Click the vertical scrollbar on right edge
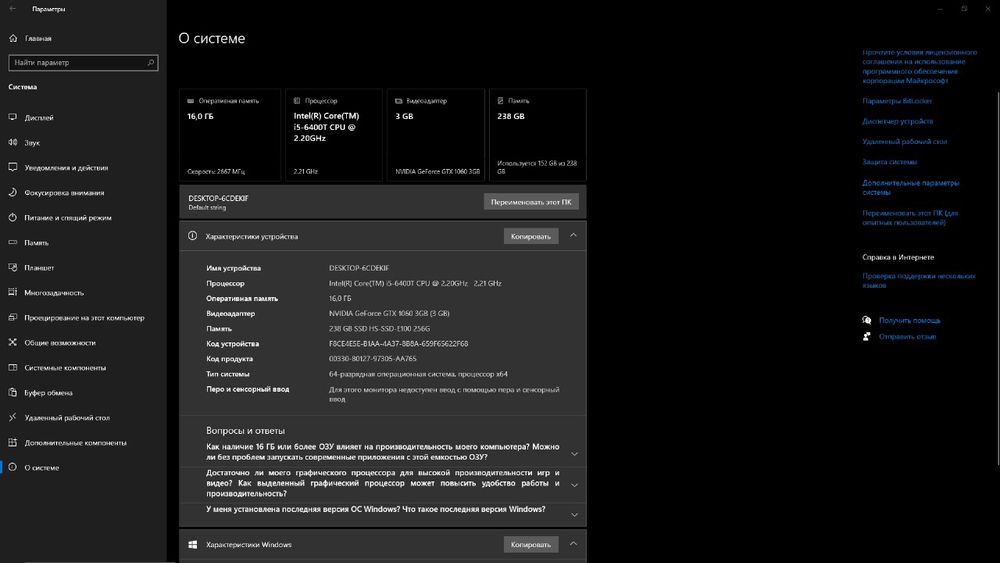The width and height of the screenshot is (1000, 563). click(997, 279)
